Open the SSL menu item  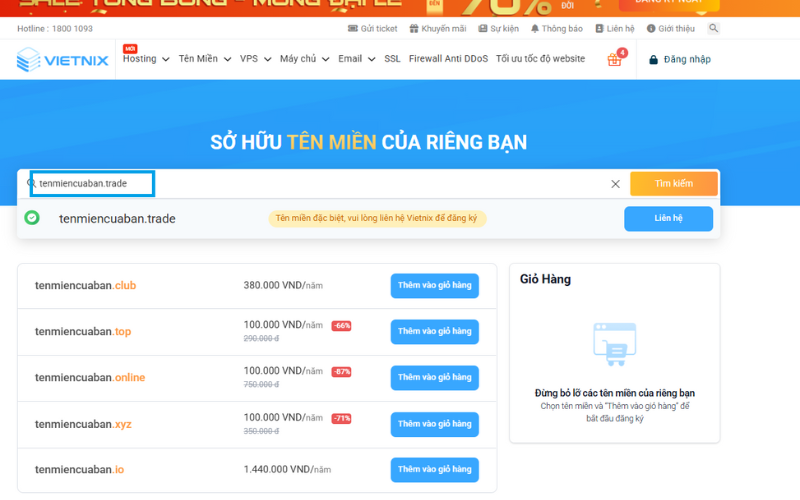(392, 59)
